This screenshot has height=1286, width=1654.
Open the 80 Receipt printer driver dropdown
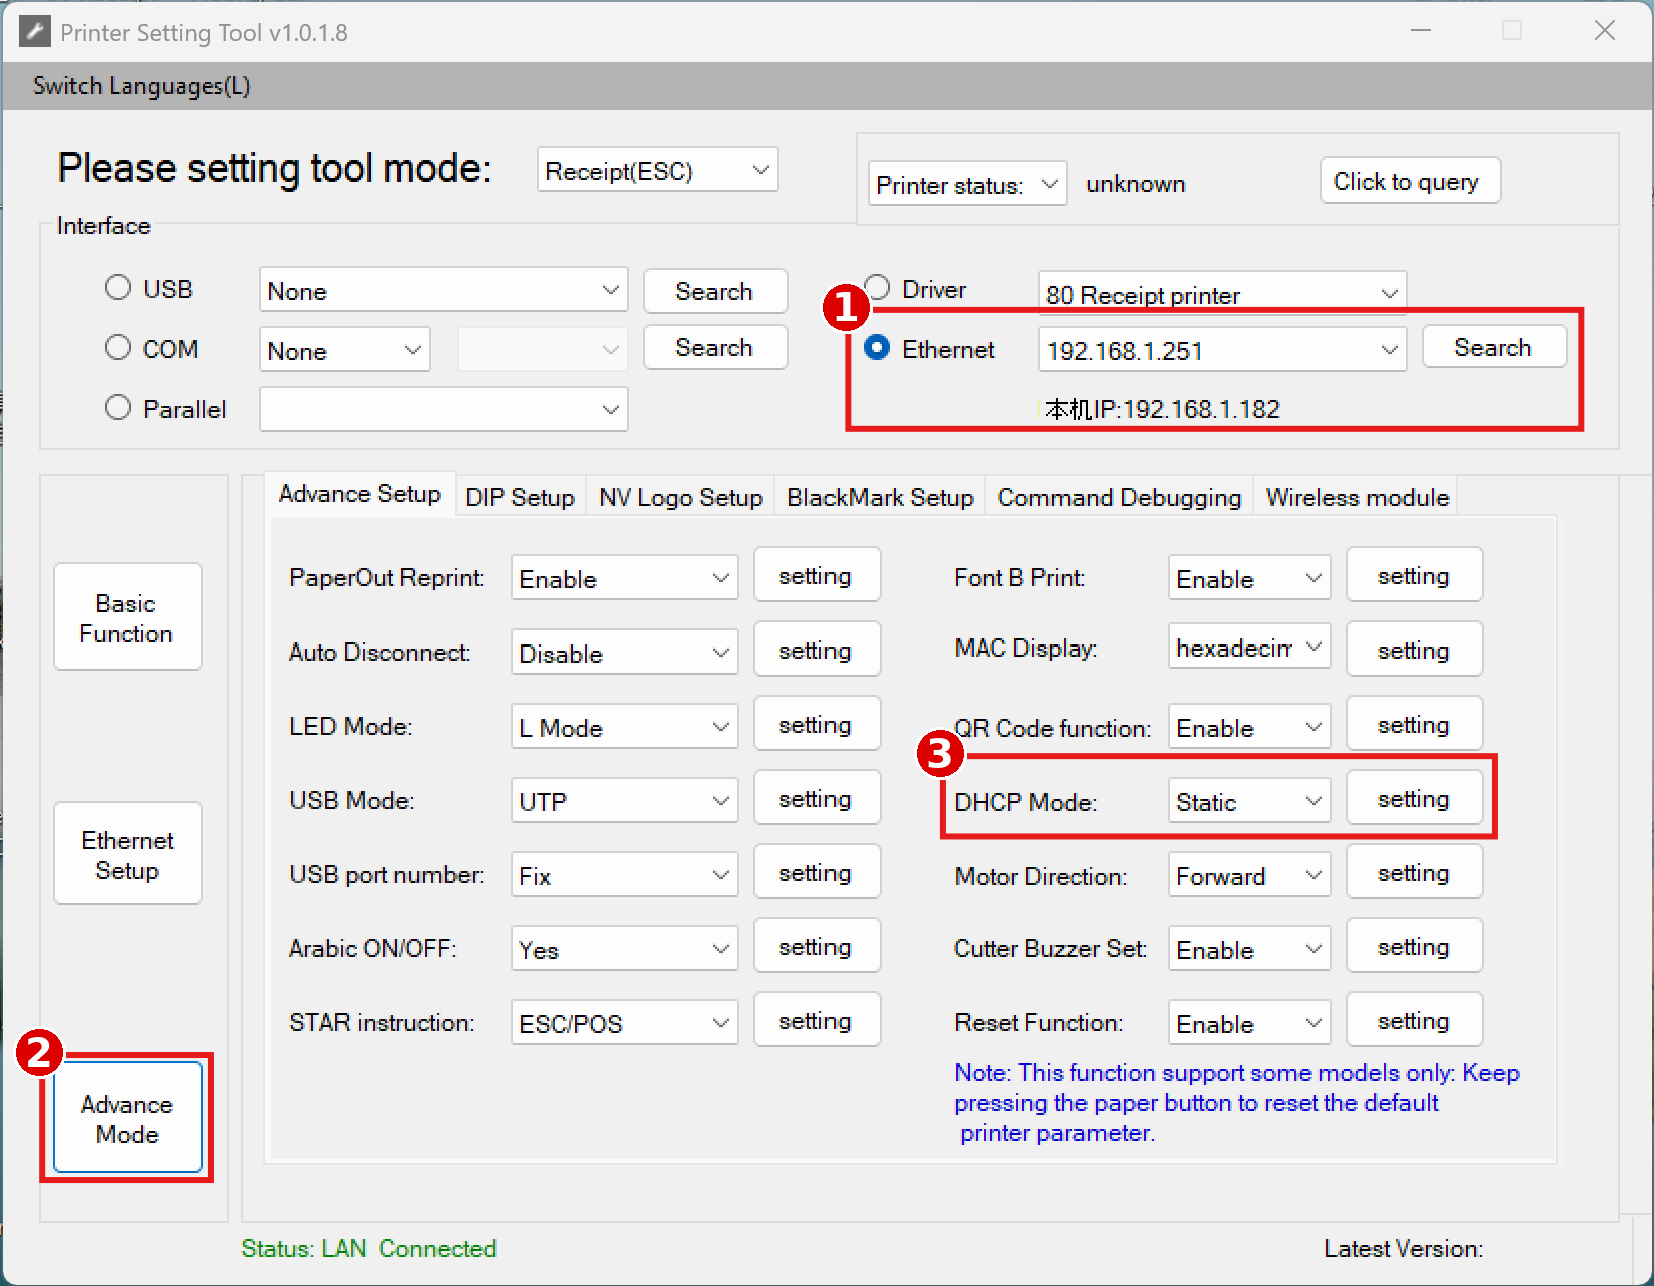(1222, 293)
